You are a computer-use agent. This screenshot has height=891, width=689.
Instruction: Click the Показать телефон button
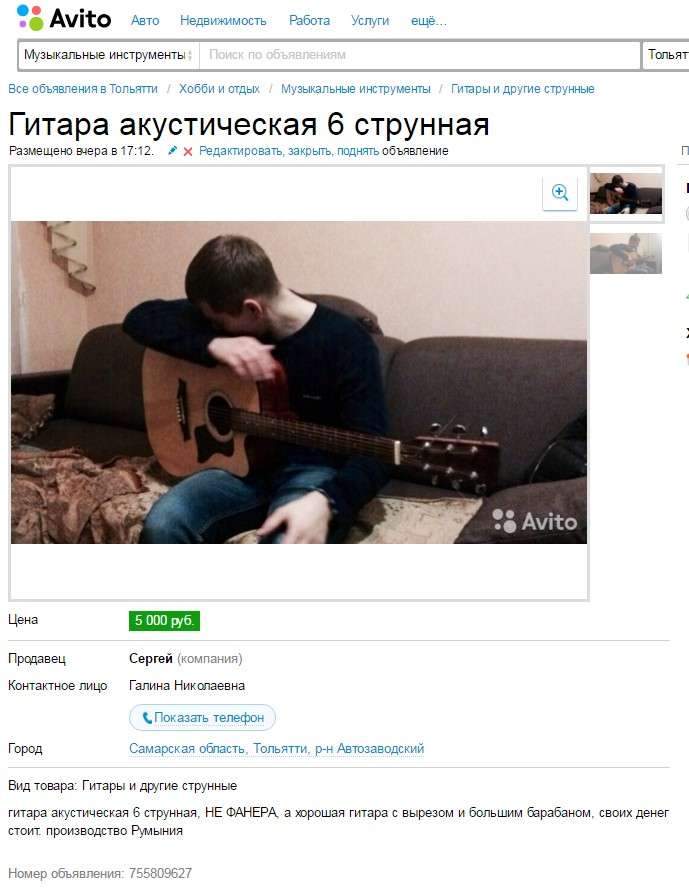point(202,718)
